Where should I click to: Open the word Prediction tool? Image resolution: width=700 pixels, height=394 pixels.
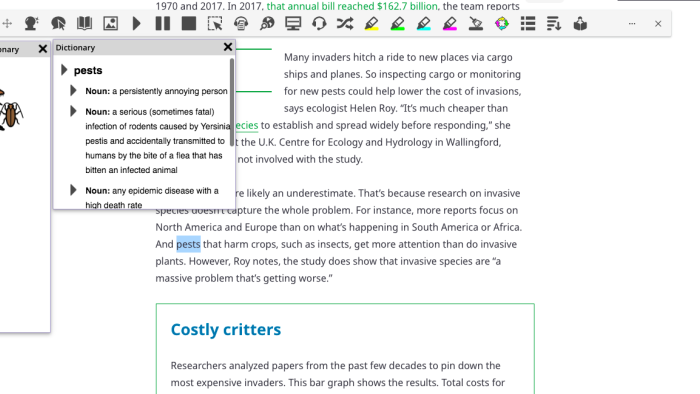31,24
